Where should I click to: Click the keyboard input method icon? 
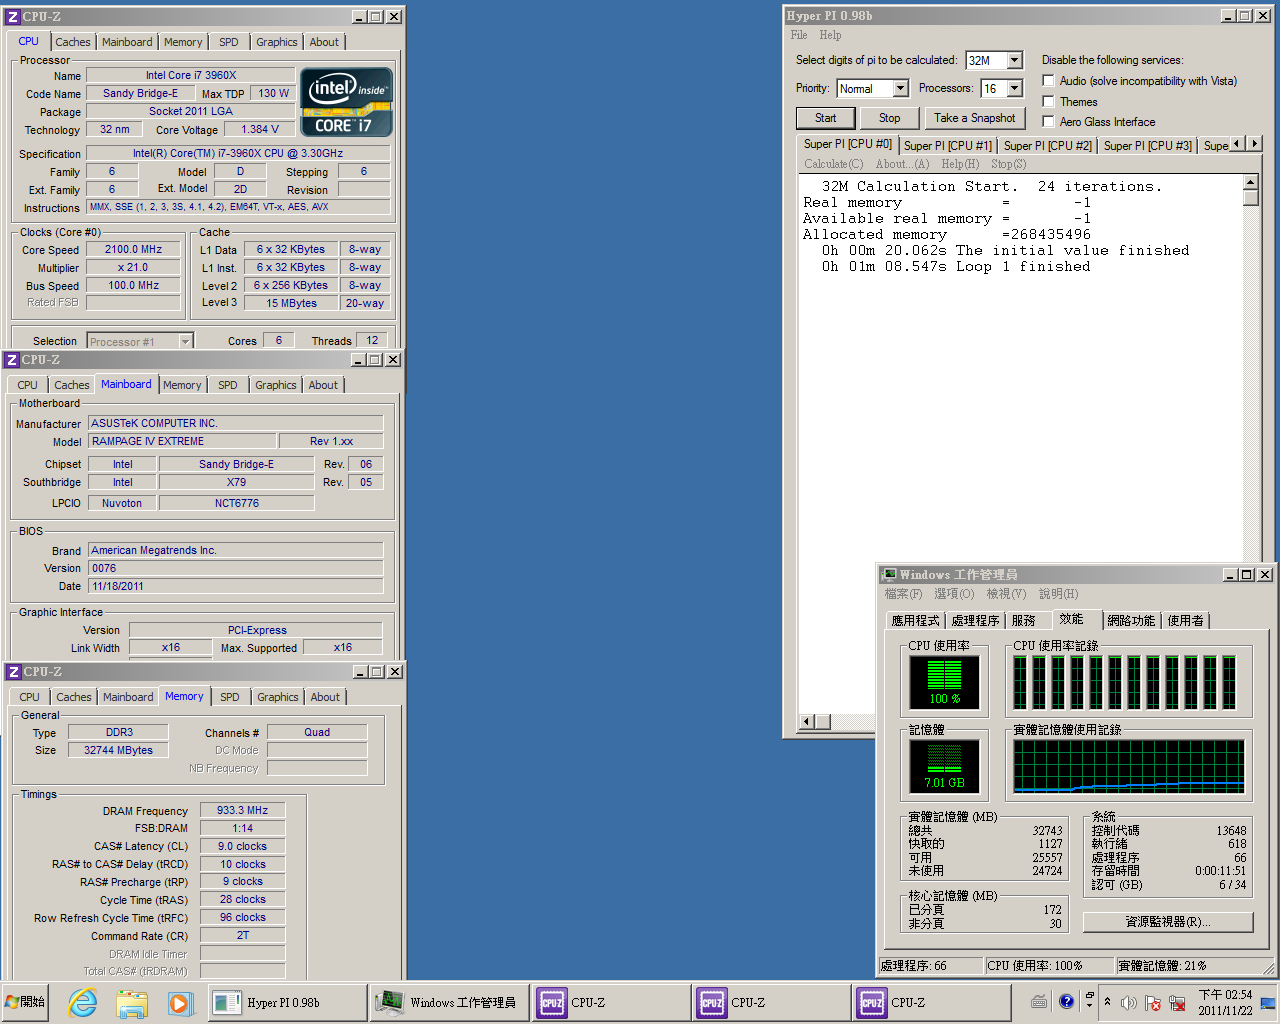[x=1039, y=1001]
